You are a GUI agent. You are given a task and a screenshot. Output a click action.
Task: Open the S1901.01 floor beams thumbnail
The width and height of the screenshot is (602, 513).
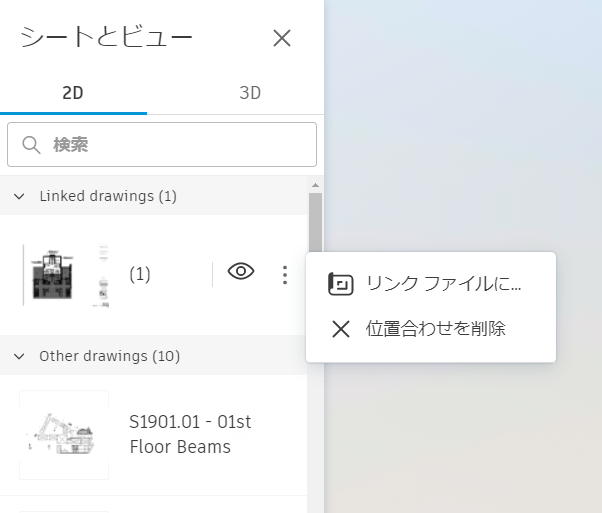[x=65, y=435]
